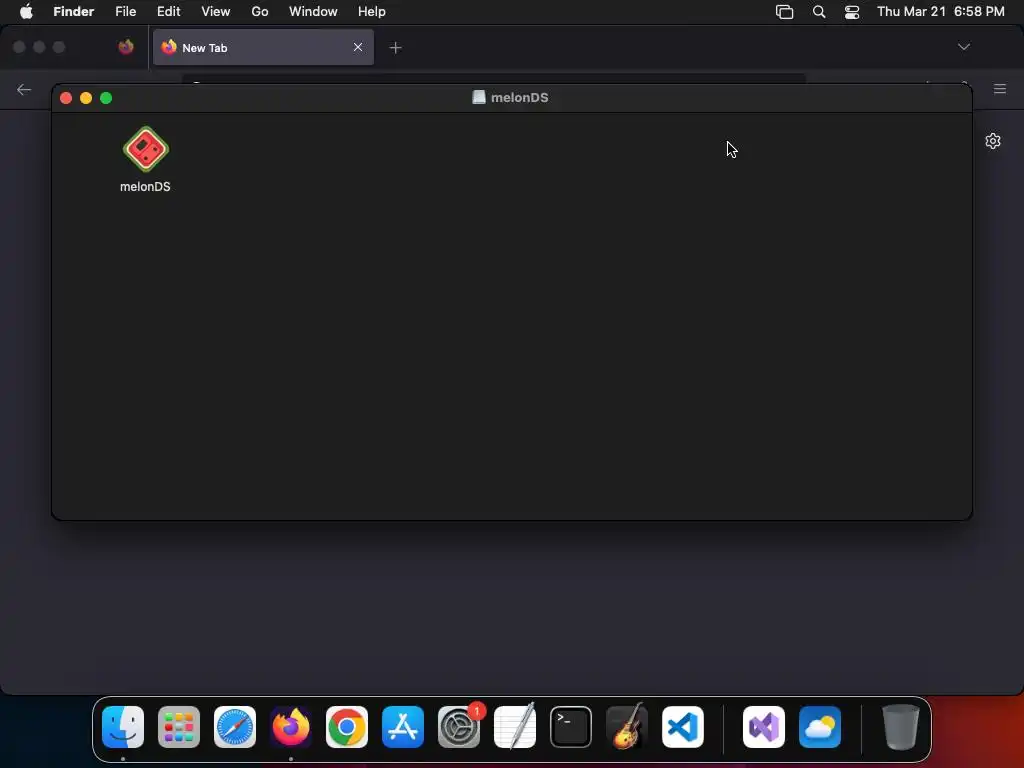This screenshot has height=768, width=1024.
Task: Launch Google Chrome from the Dock
Action: pos(347,727)
